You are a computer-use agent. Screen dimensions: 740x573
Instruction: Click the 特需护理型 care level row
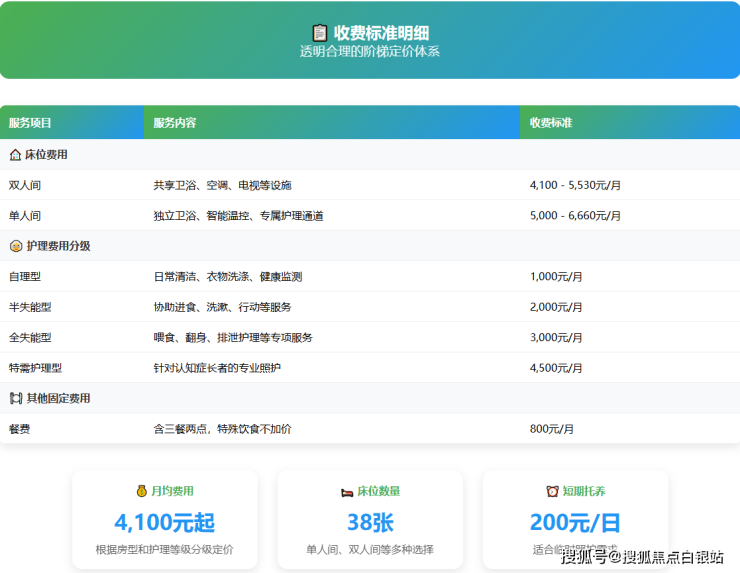[35, 368]
